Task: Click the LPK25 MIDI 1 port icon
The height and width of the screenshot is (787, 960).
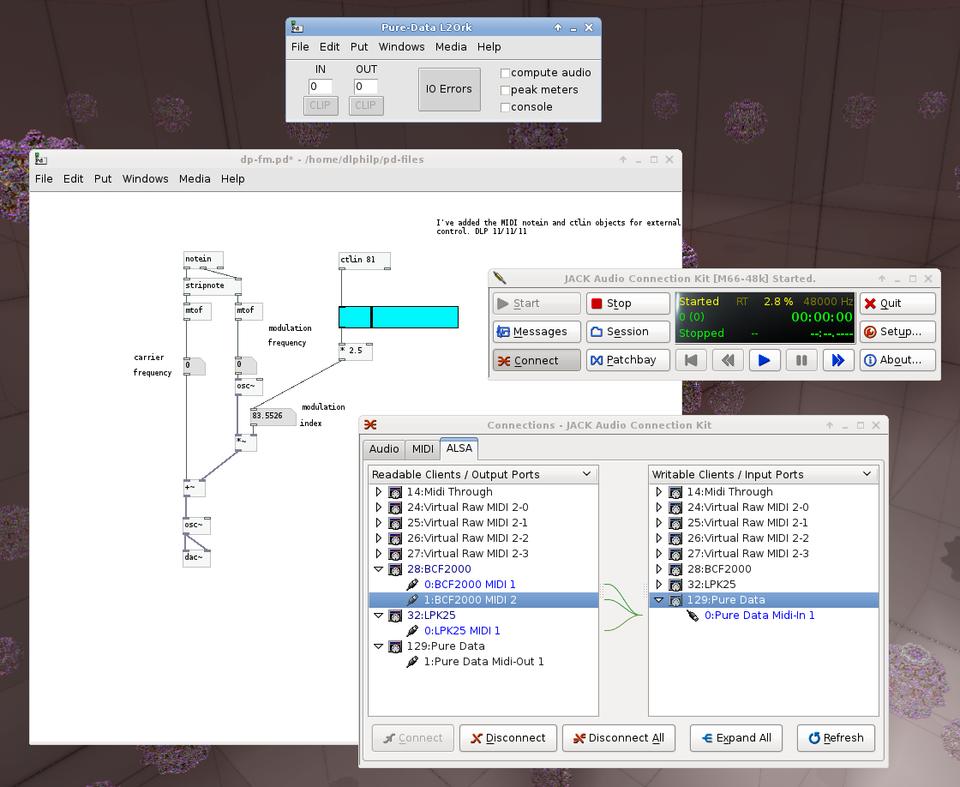Action: [x=412, y=631]
